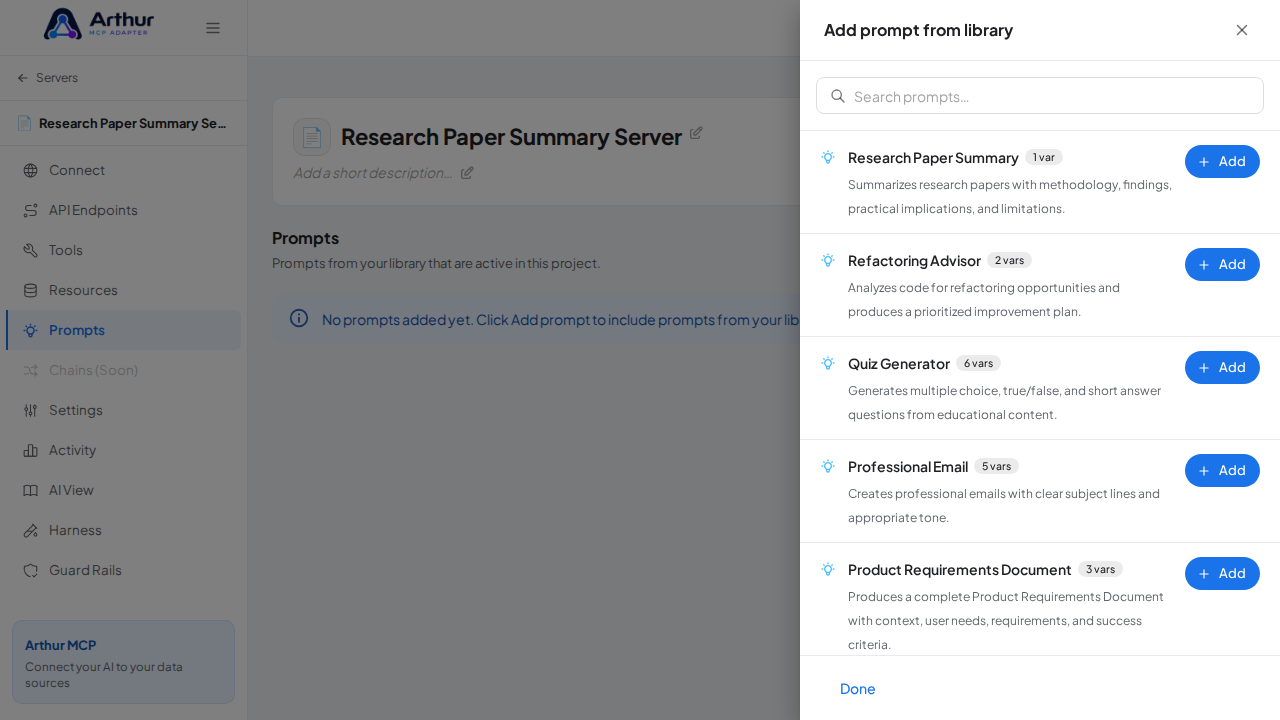The height and width of the screenshot is (720, 1280).
Task: Click the Prompts section heading
Action: [305, 238]
